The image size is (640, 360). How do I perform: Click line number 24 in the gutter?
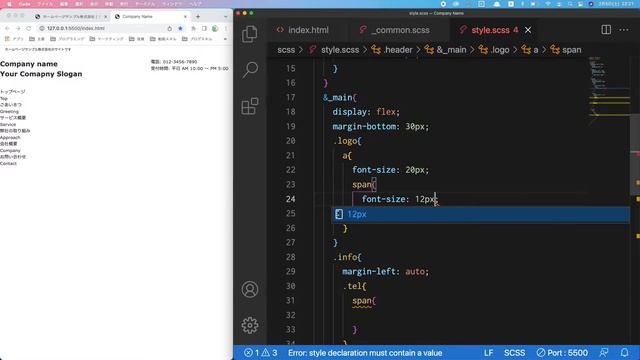(290, 199)
